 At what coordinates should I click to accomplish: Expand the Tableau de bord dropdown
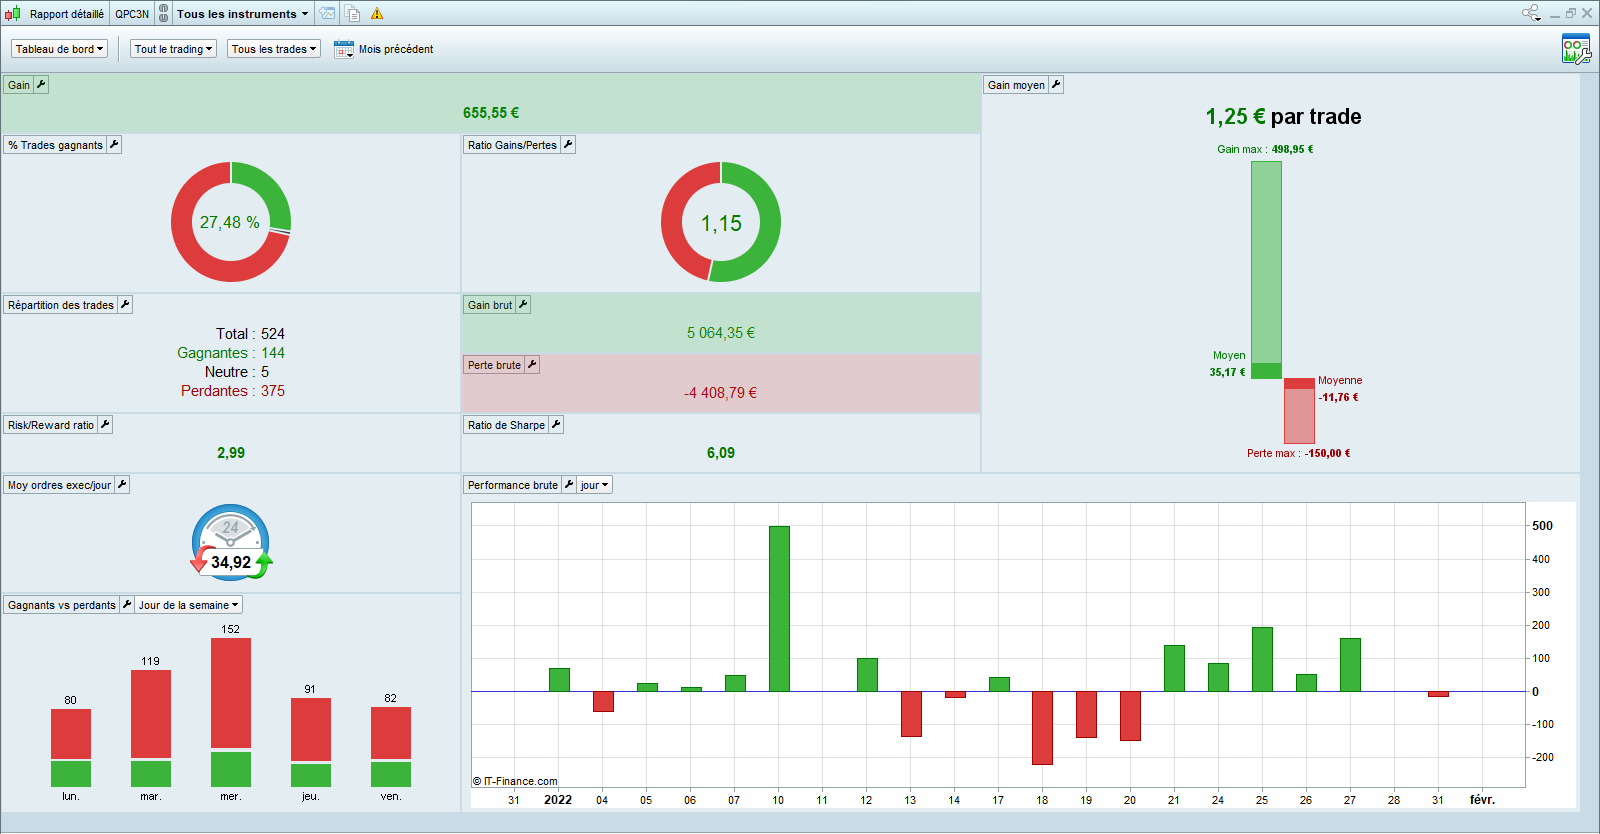pyautogui.click(x=60, y=49)
